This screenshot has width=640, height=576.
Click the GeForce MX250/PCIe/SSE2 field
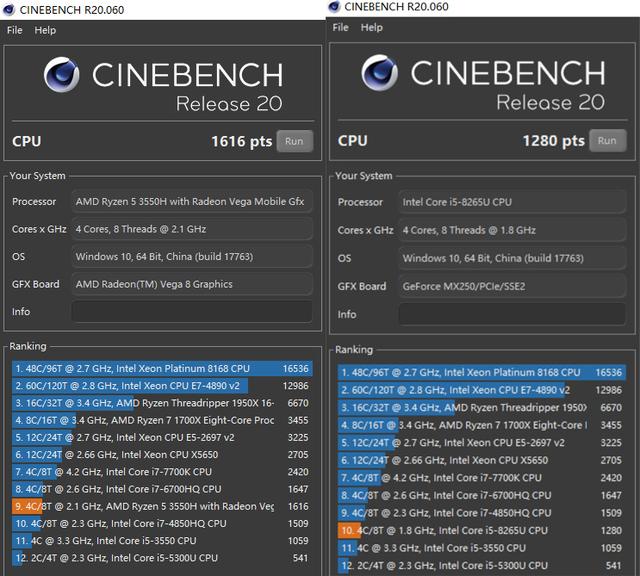click(x=512, y=286)
